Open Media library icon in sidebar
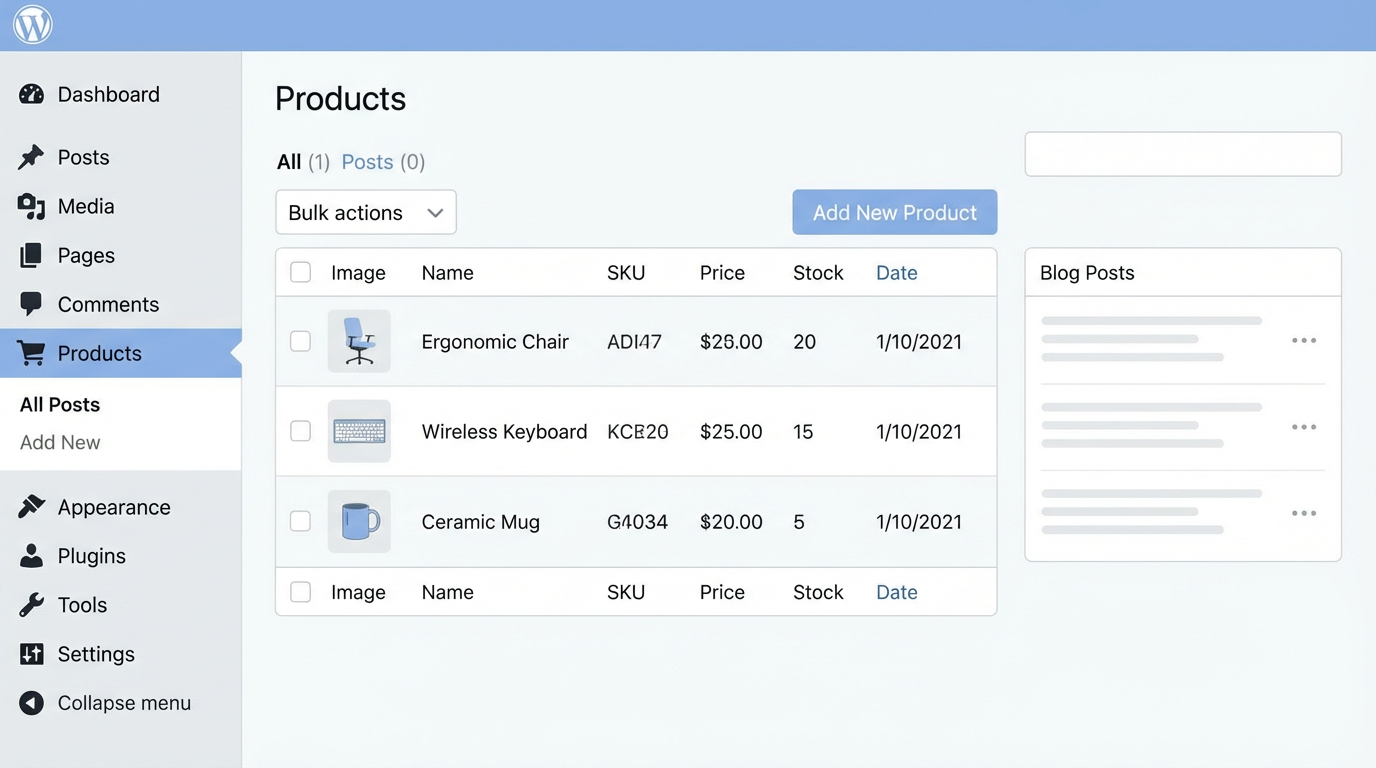Image resolution: width=1376 pixels, height=768 pixels. point(31,206)
